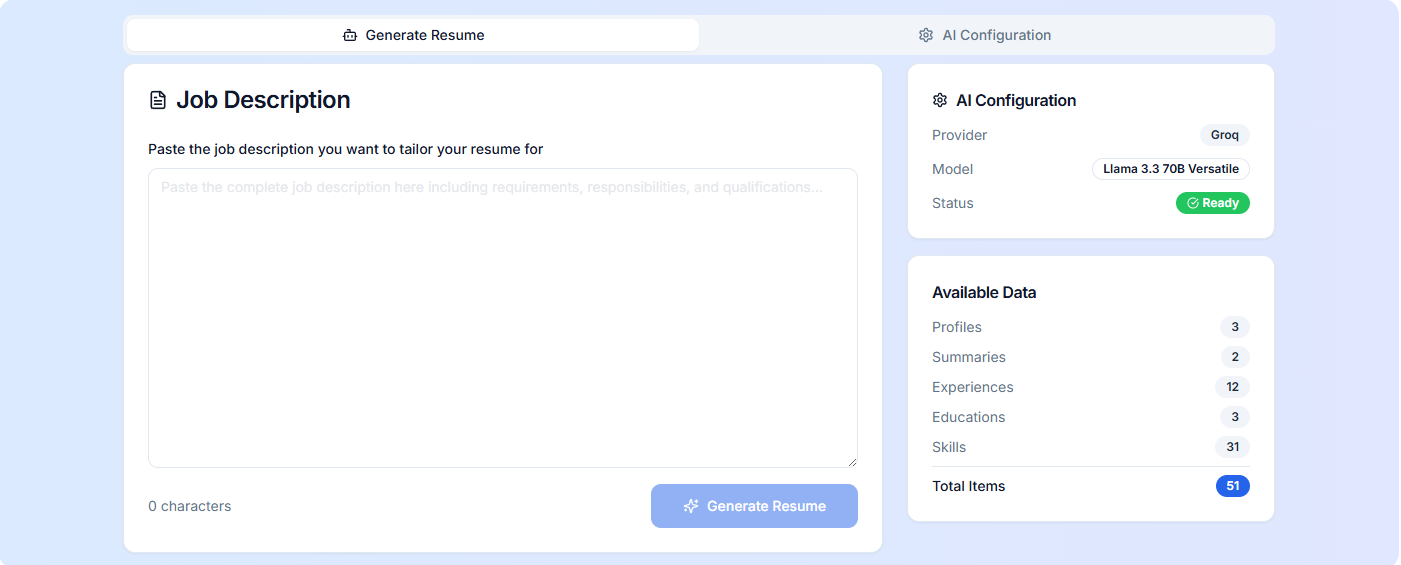Click the Llama 3.3 70B Versatile badge
The width and height of the screenshot is (1401, 565).
pyautogui.click(x=1170, y=169)
